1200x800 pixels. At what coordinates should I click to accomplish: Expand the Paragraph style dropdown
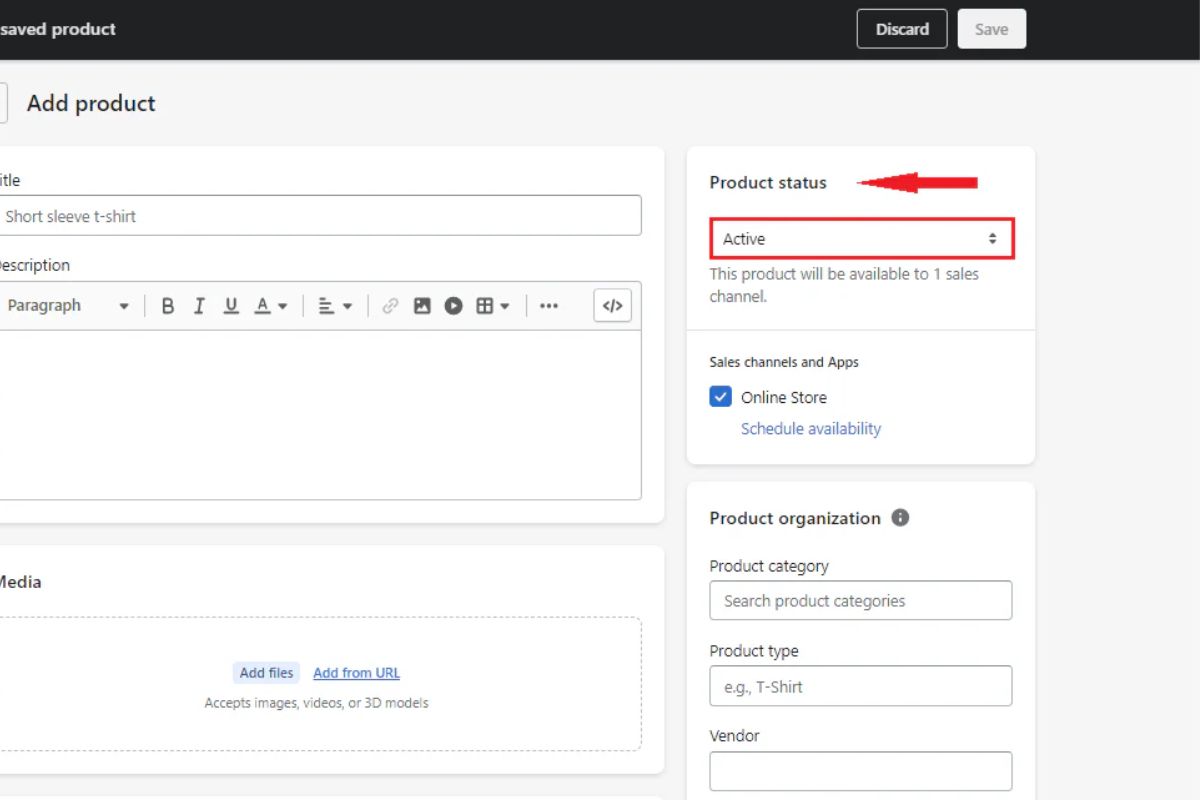(68, 306)
